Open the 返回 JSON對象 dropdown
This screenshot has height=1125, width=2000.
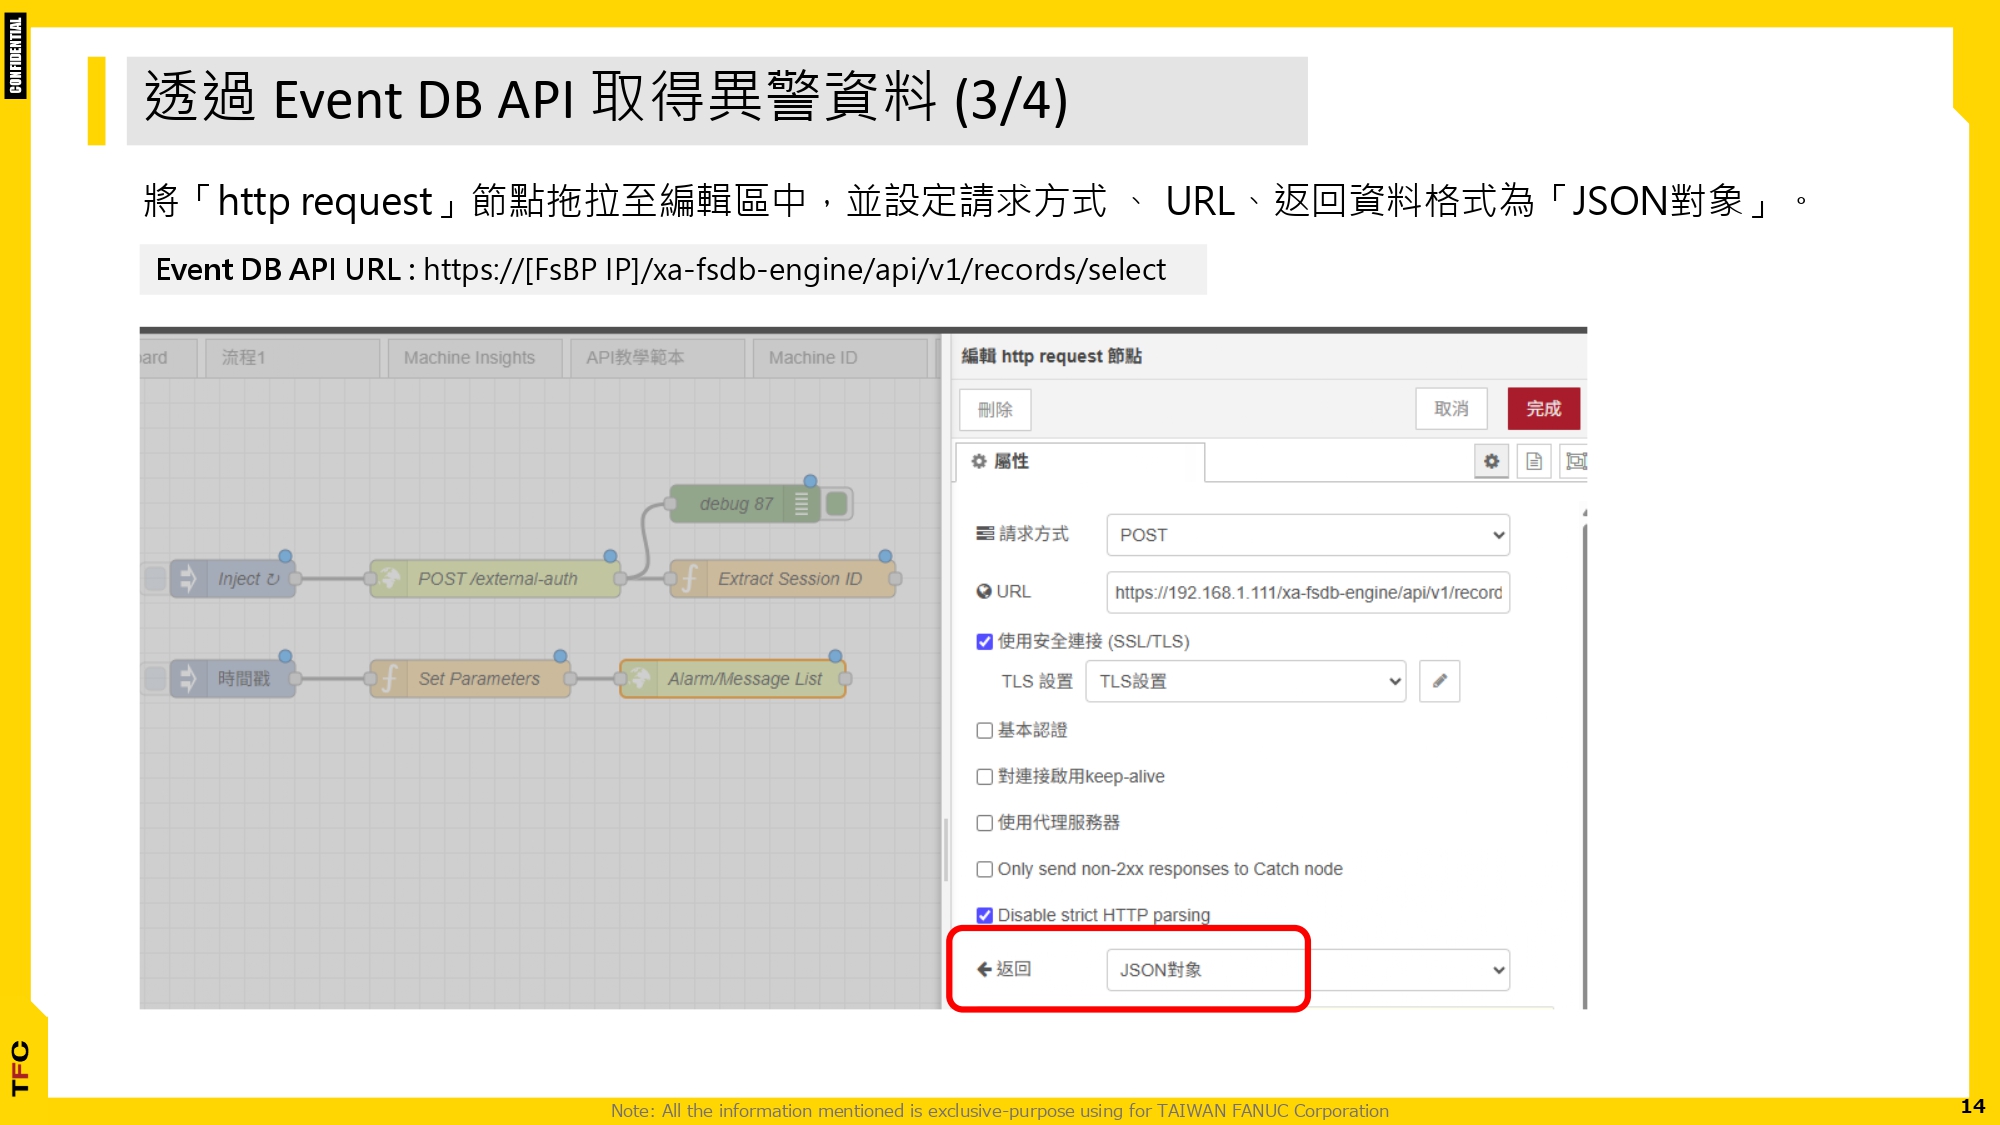tap(1307, 970)
